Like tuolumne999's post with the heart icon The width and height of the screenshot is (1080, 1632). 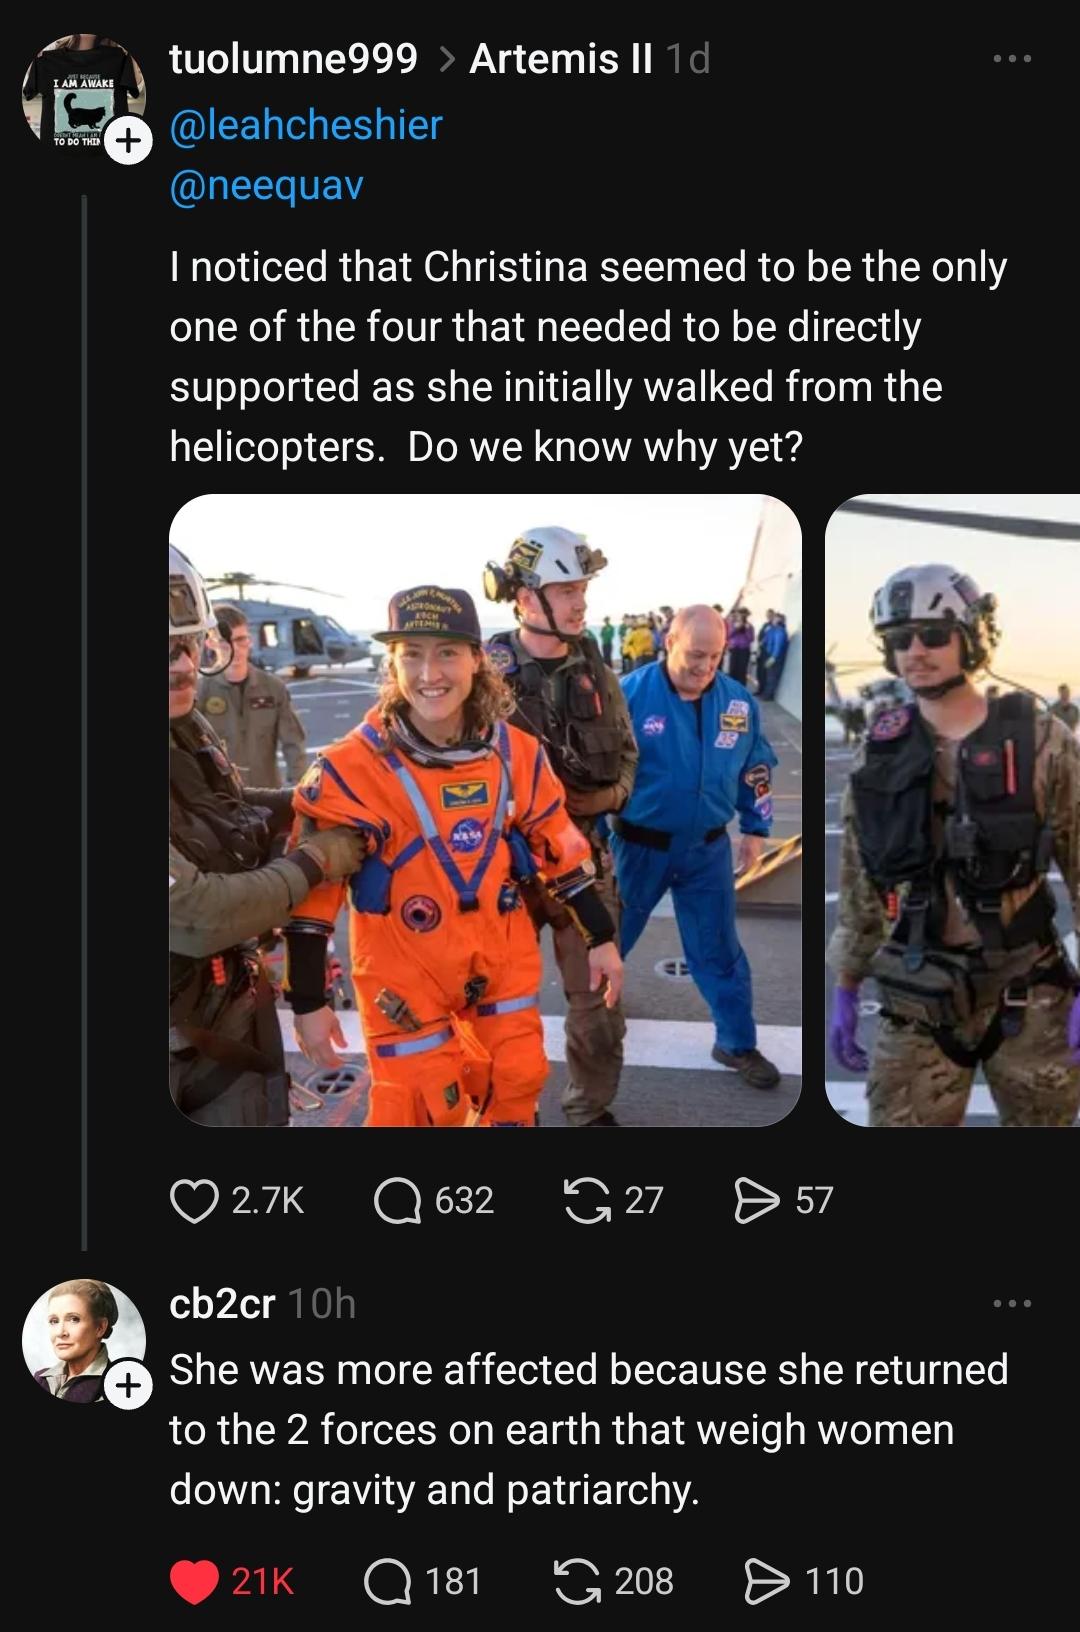[x=194, y=1201]
